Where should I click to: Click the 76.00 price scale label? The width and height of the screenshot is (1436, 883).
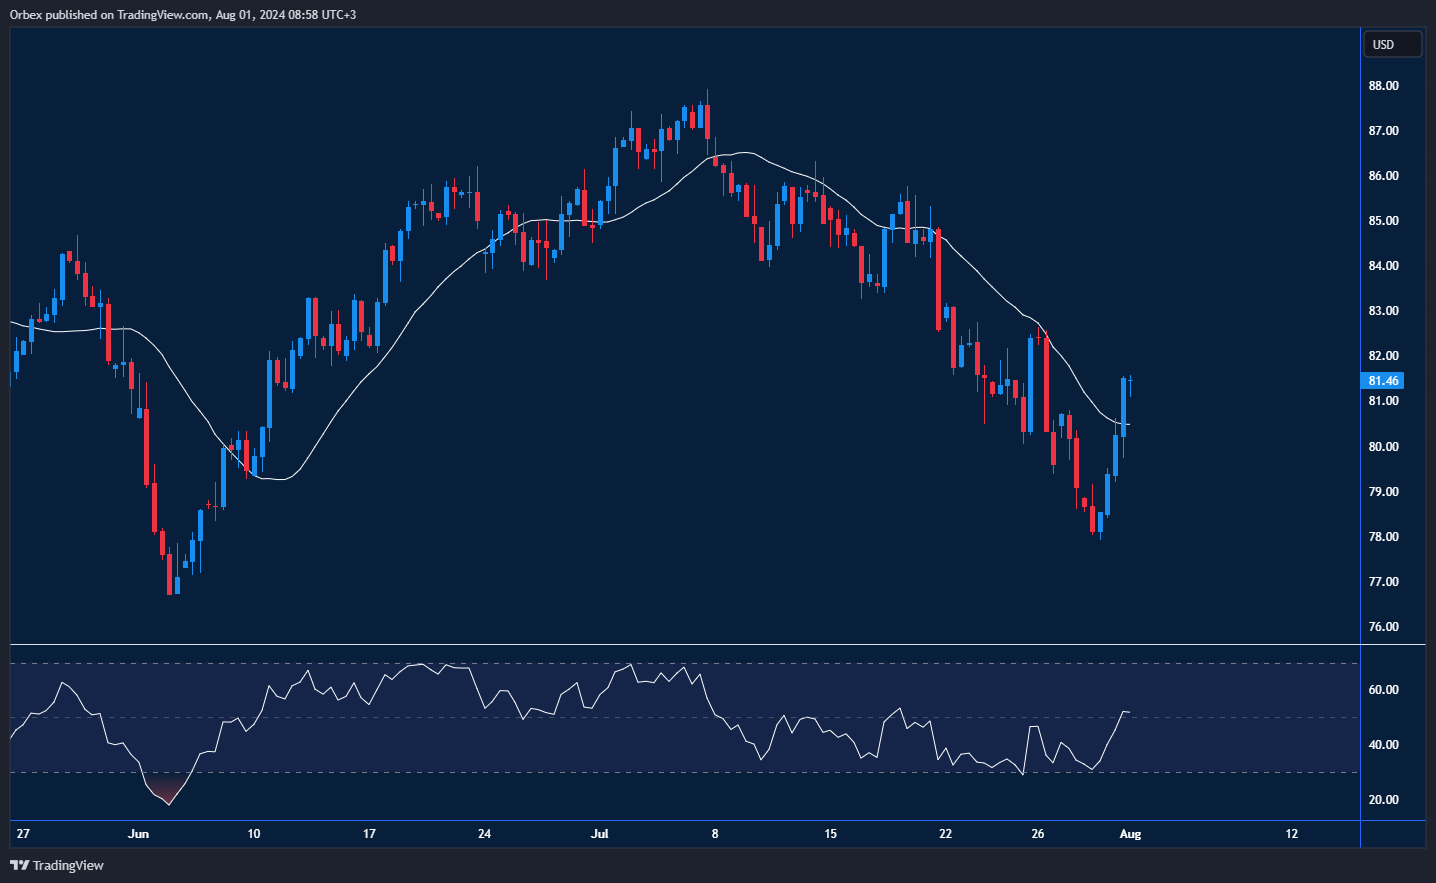click(1383, 627)
